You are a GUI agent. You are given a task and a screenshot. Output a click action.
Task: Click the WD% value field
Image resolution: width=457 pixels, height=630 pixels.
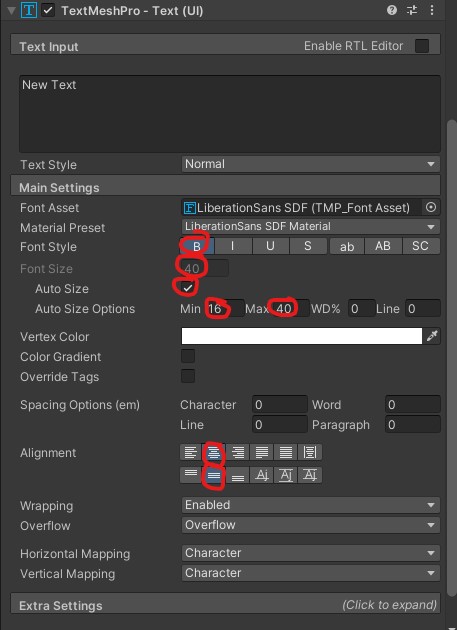point(362,309)
